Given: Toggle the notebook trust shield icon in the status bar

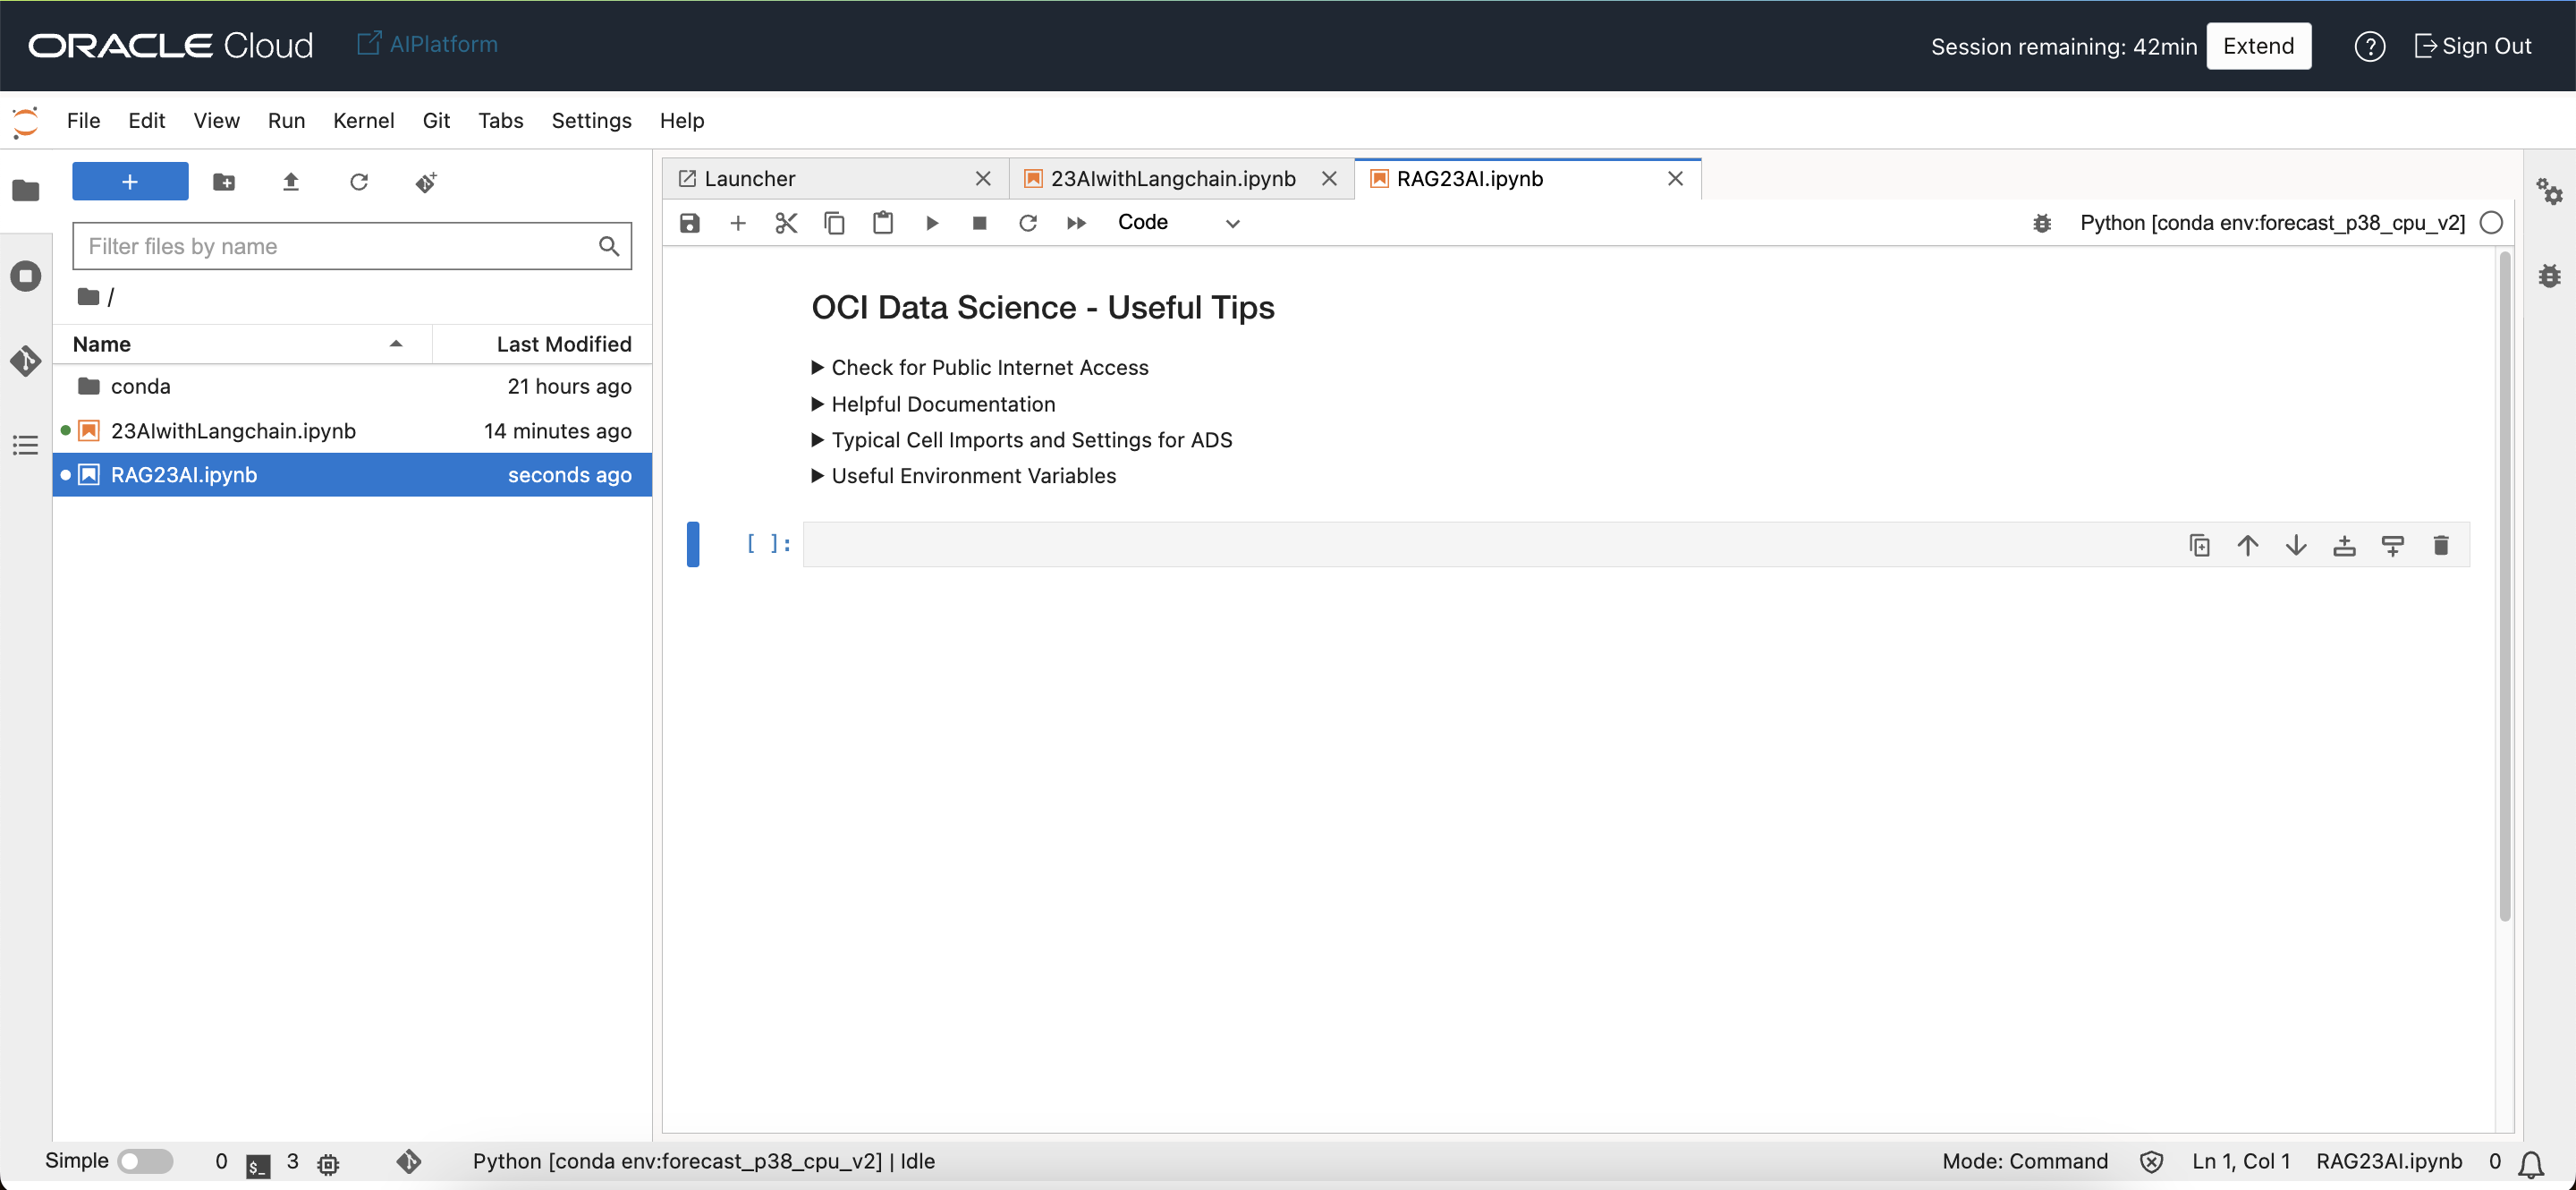Looking at the screenshot, I should click(2151, 1161).
